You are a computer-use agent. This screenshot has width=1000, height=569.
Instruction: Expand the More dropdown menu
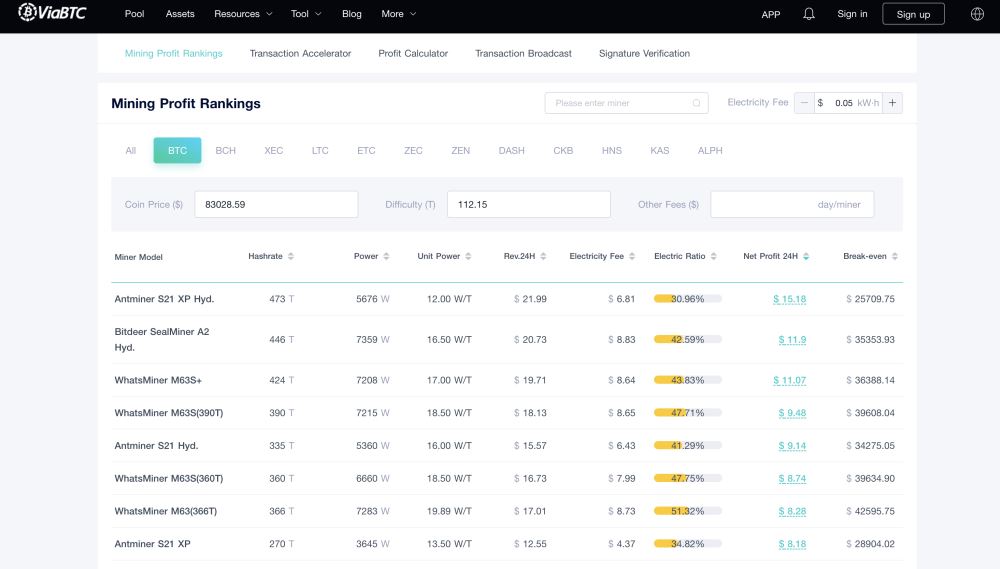[x=399, y=14]
